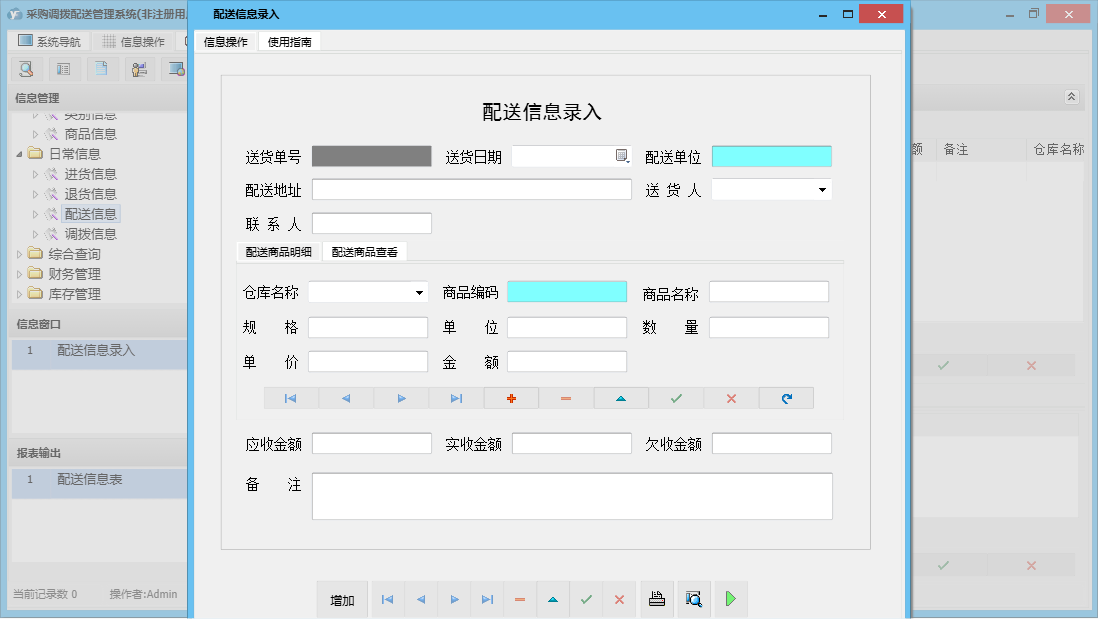Open the 送货人 dropdown list
Image resolution: width=1098 pixels, height=630 pixels.
pos(821,189)
